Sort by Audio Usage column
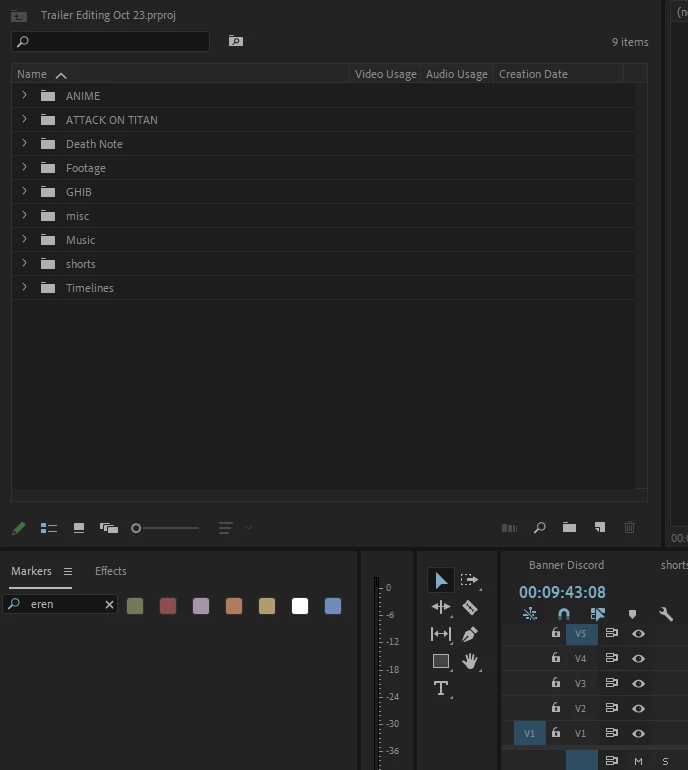 point(457,74)
